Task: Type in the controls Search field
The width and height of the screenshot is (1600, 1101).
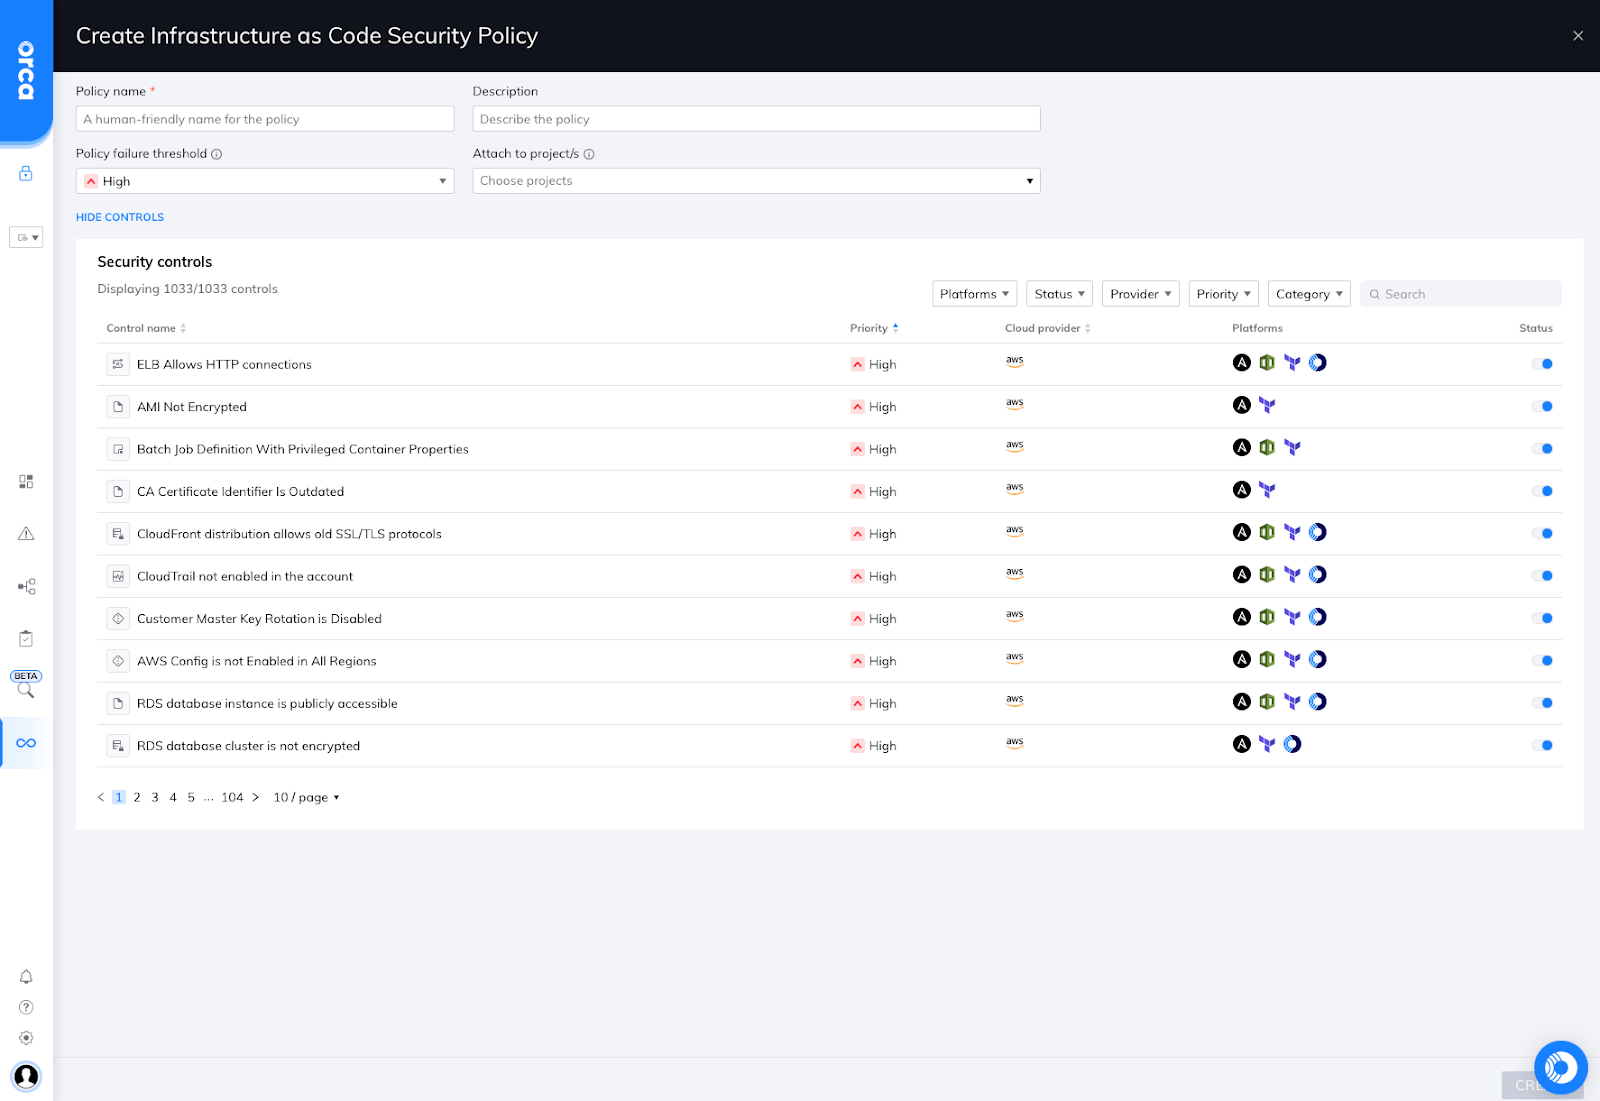Action: point(1460,293)
